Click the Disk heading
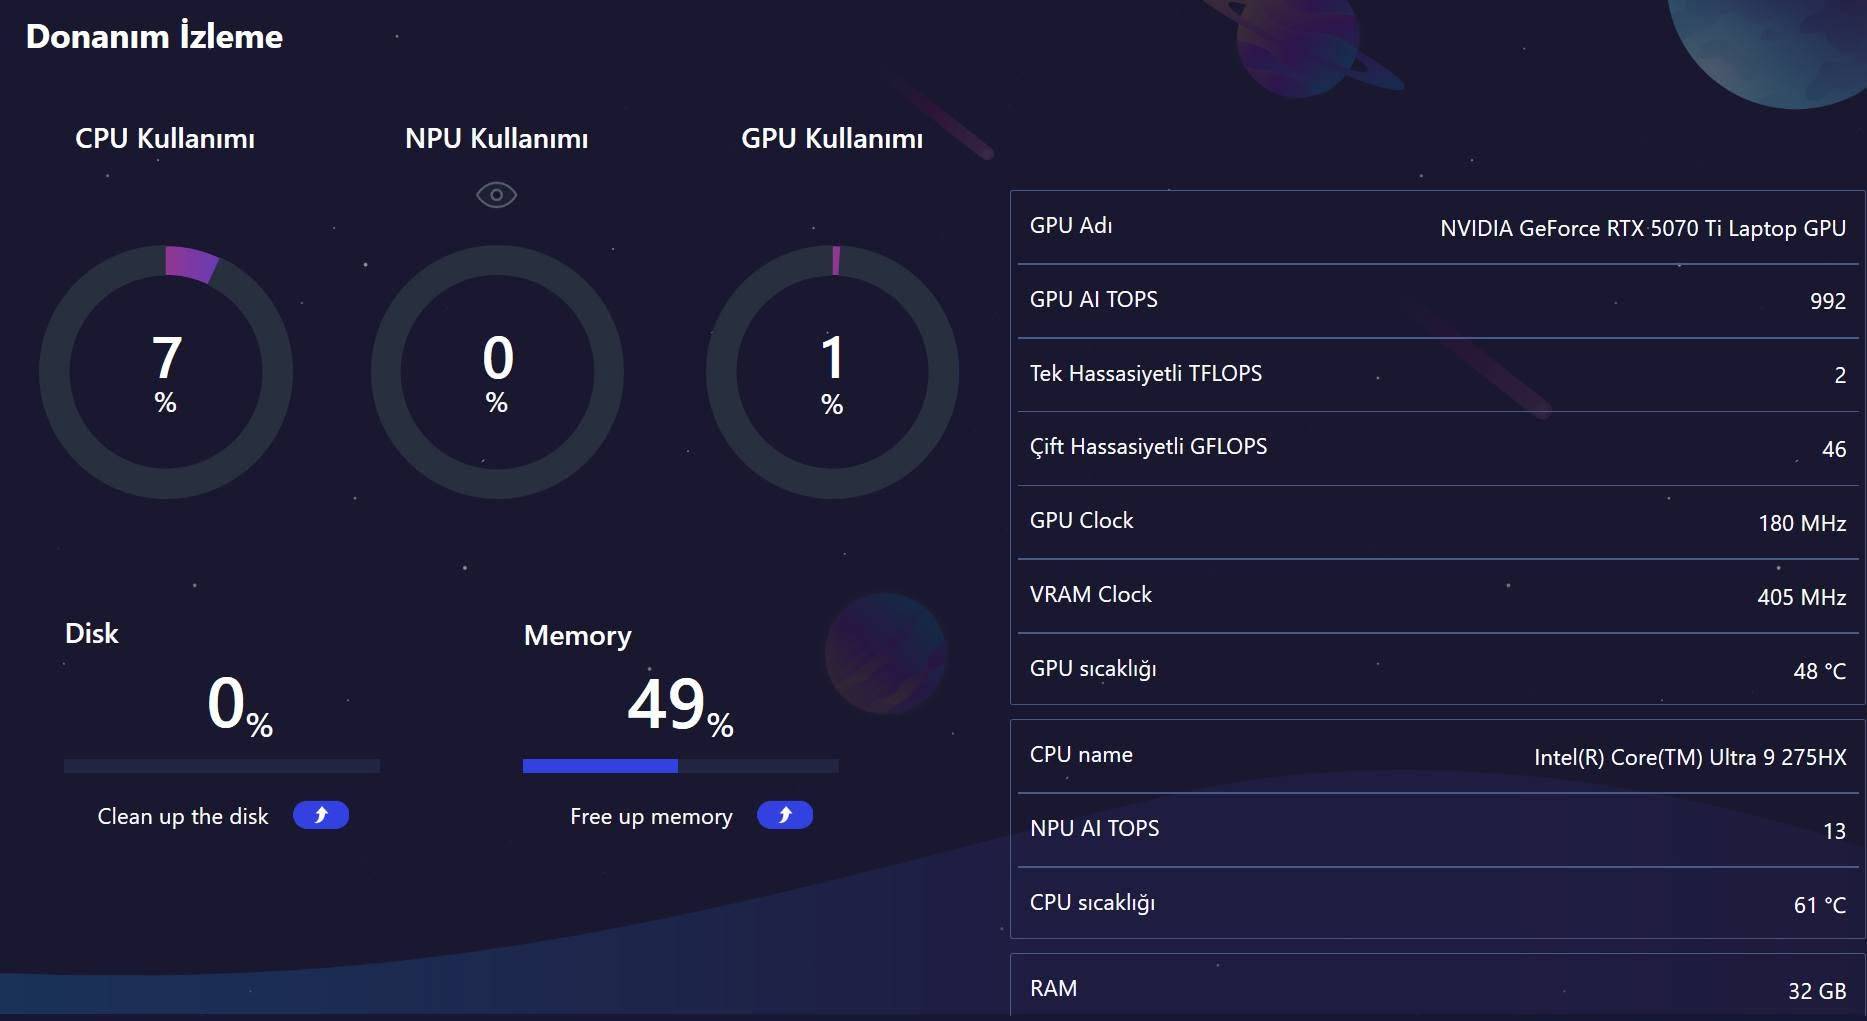 click(x=91, y=633)
